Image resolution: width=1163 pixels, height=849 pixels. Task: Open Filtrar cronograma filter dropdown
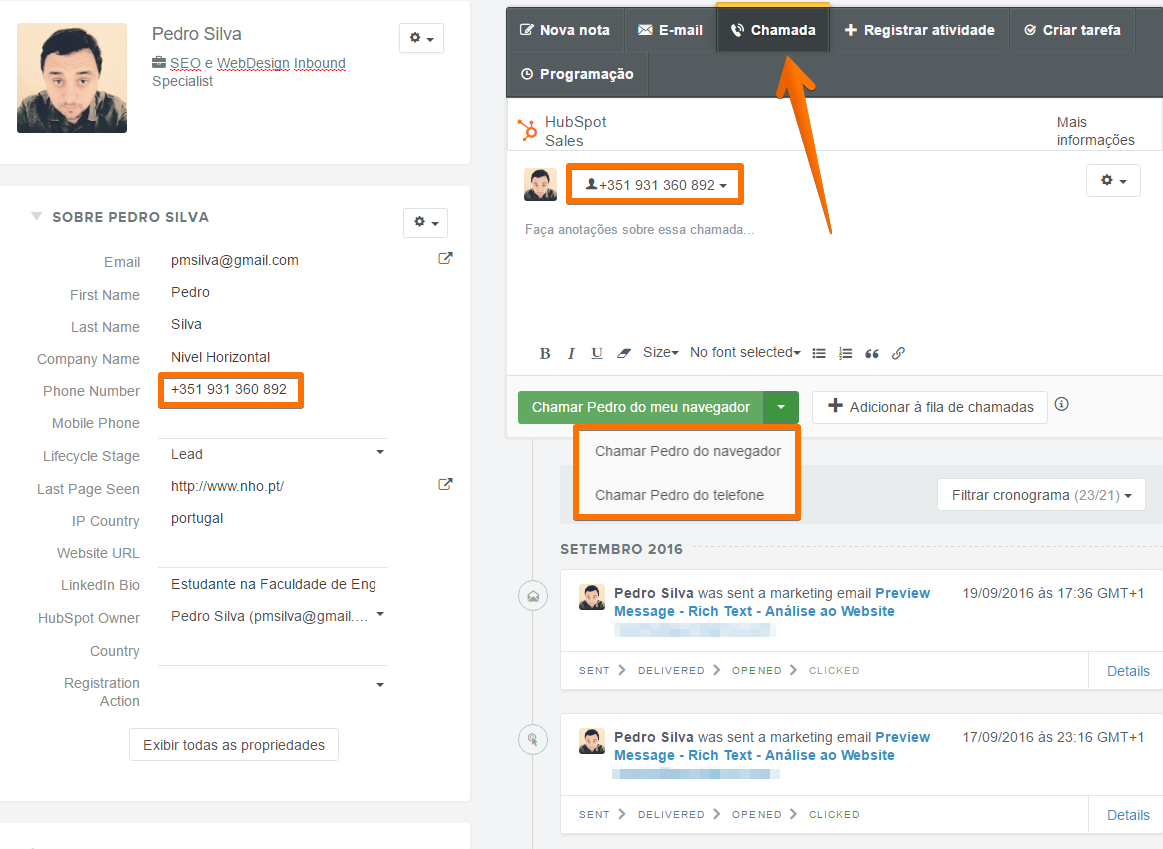[1040, 495]
